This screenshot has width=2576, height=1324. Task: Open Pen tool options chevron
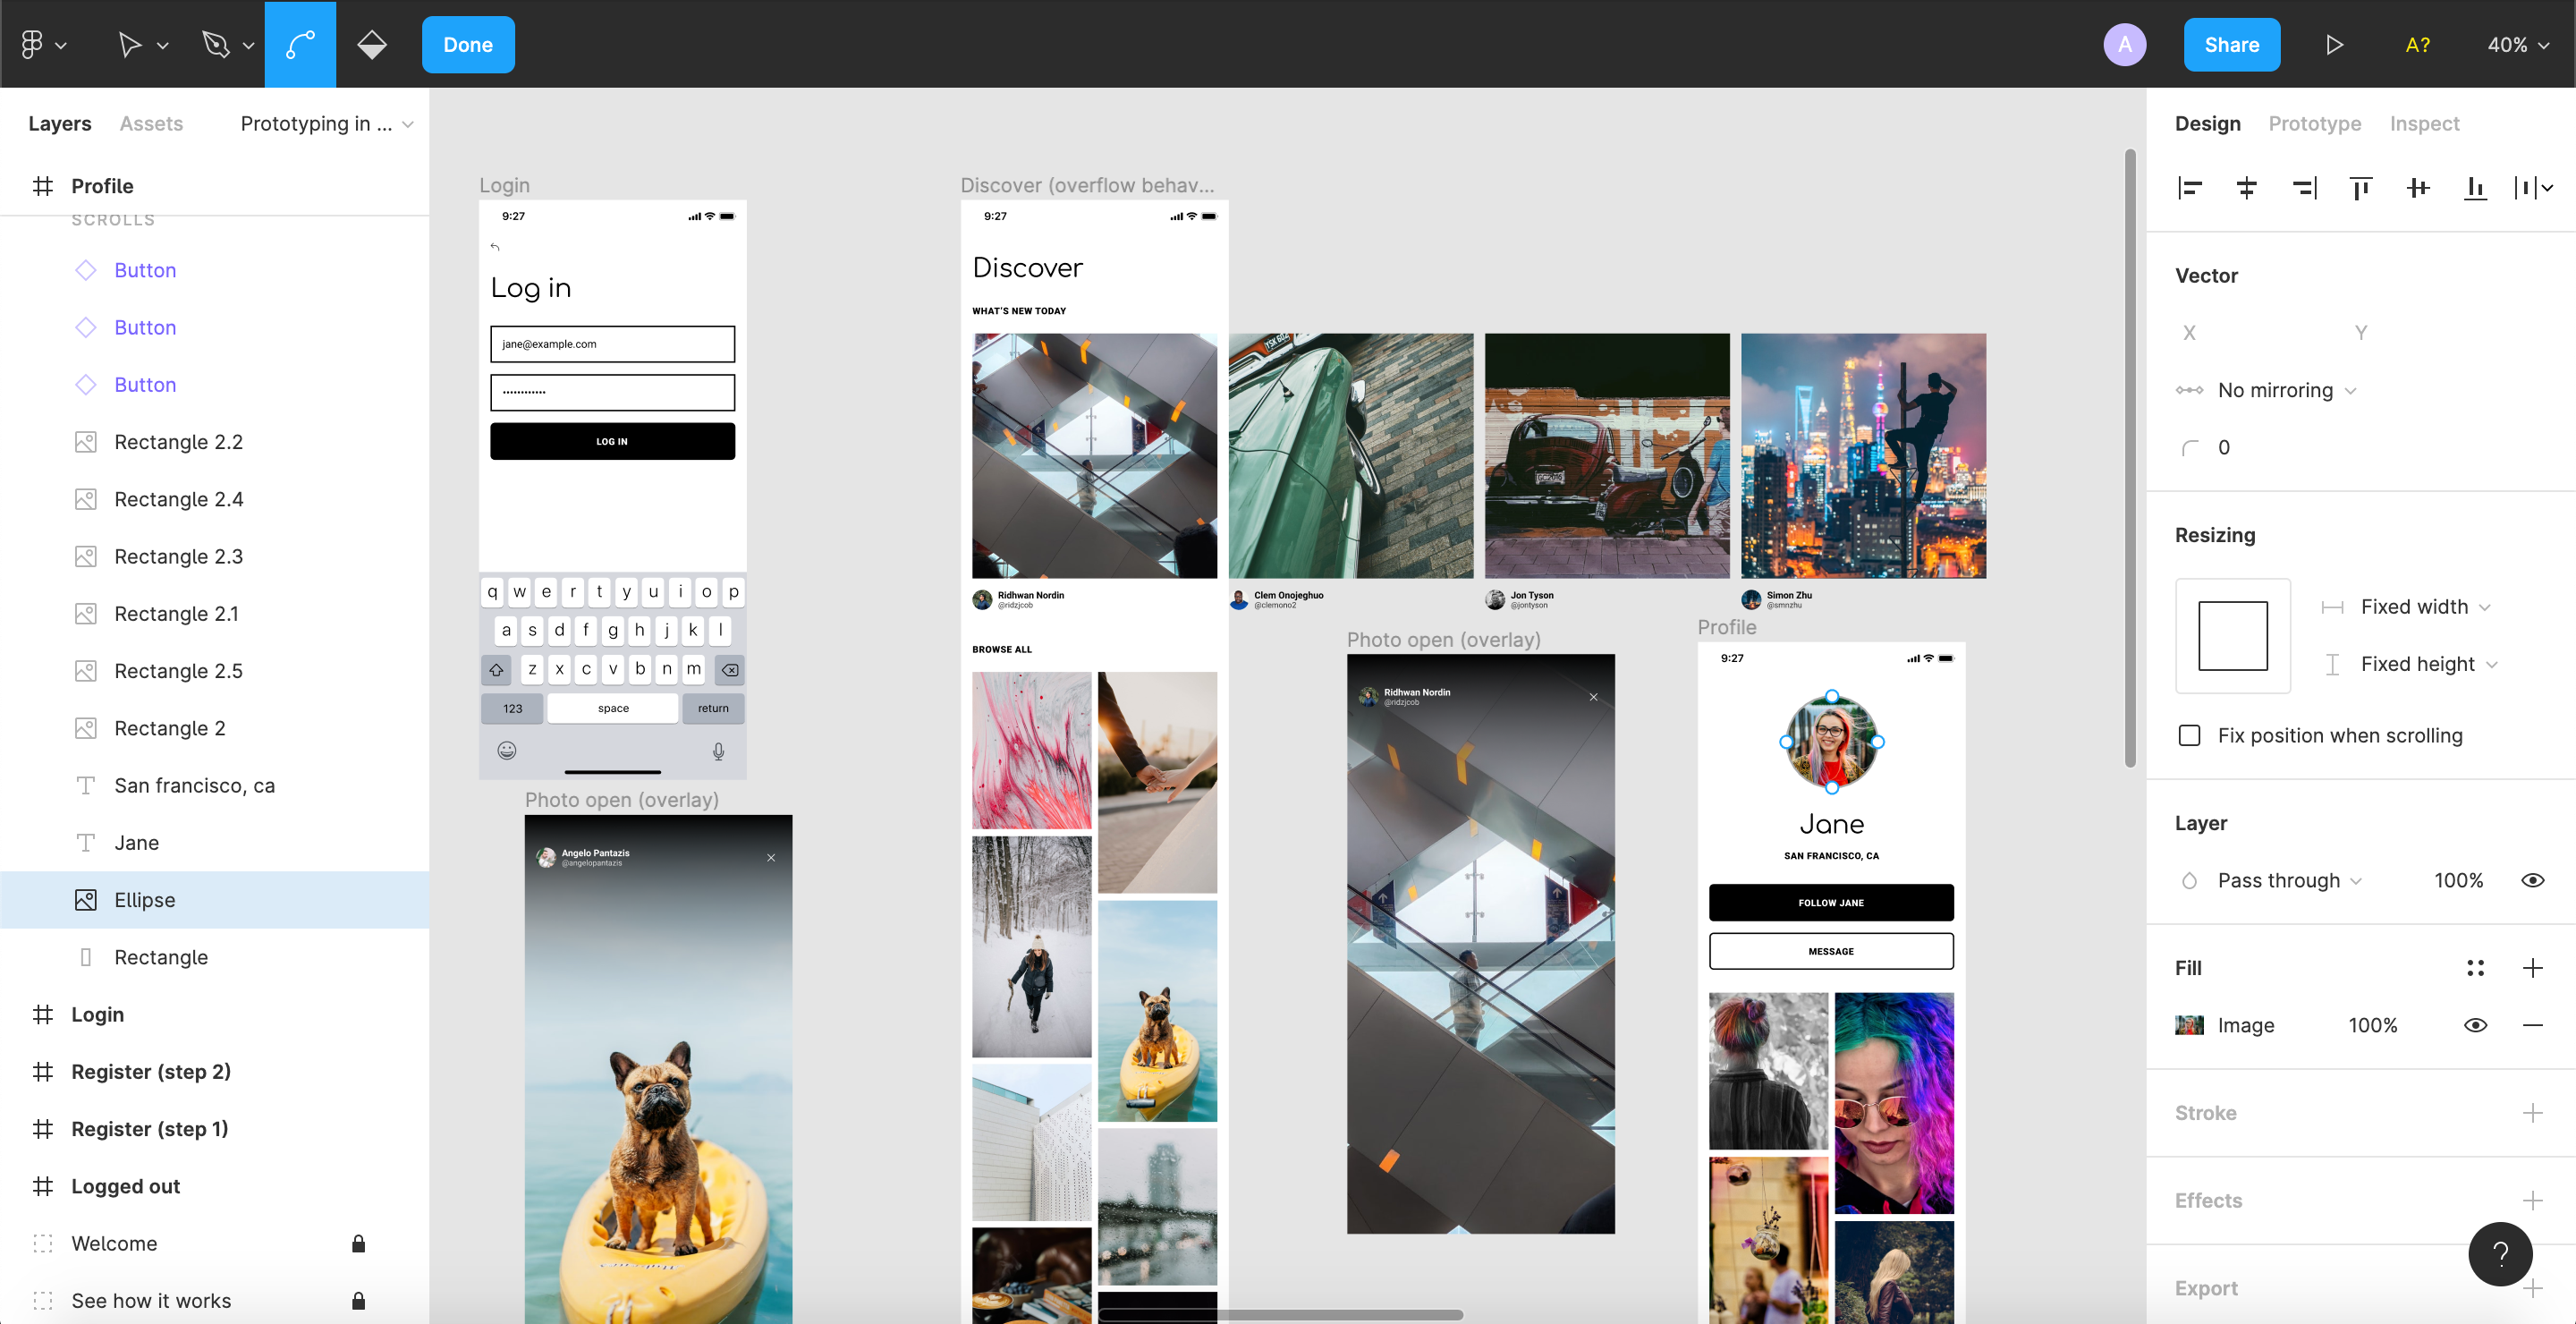[x=249, y=45]
